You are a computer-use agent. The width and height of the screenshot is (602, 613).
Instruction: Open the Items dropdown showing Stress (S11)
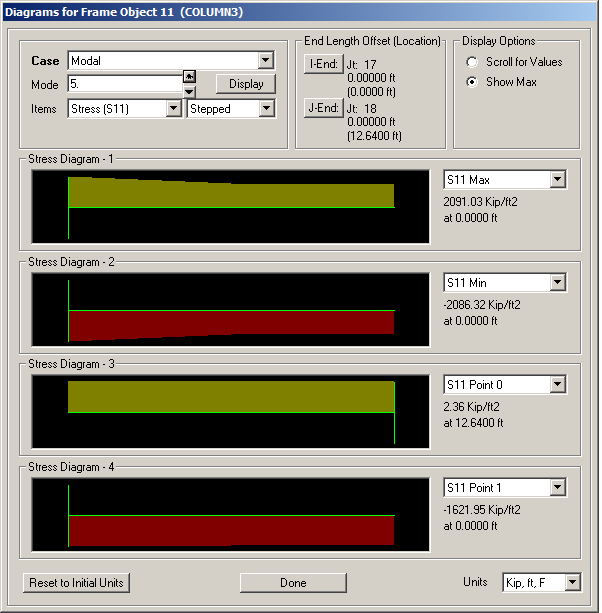[x=124, y=109]
